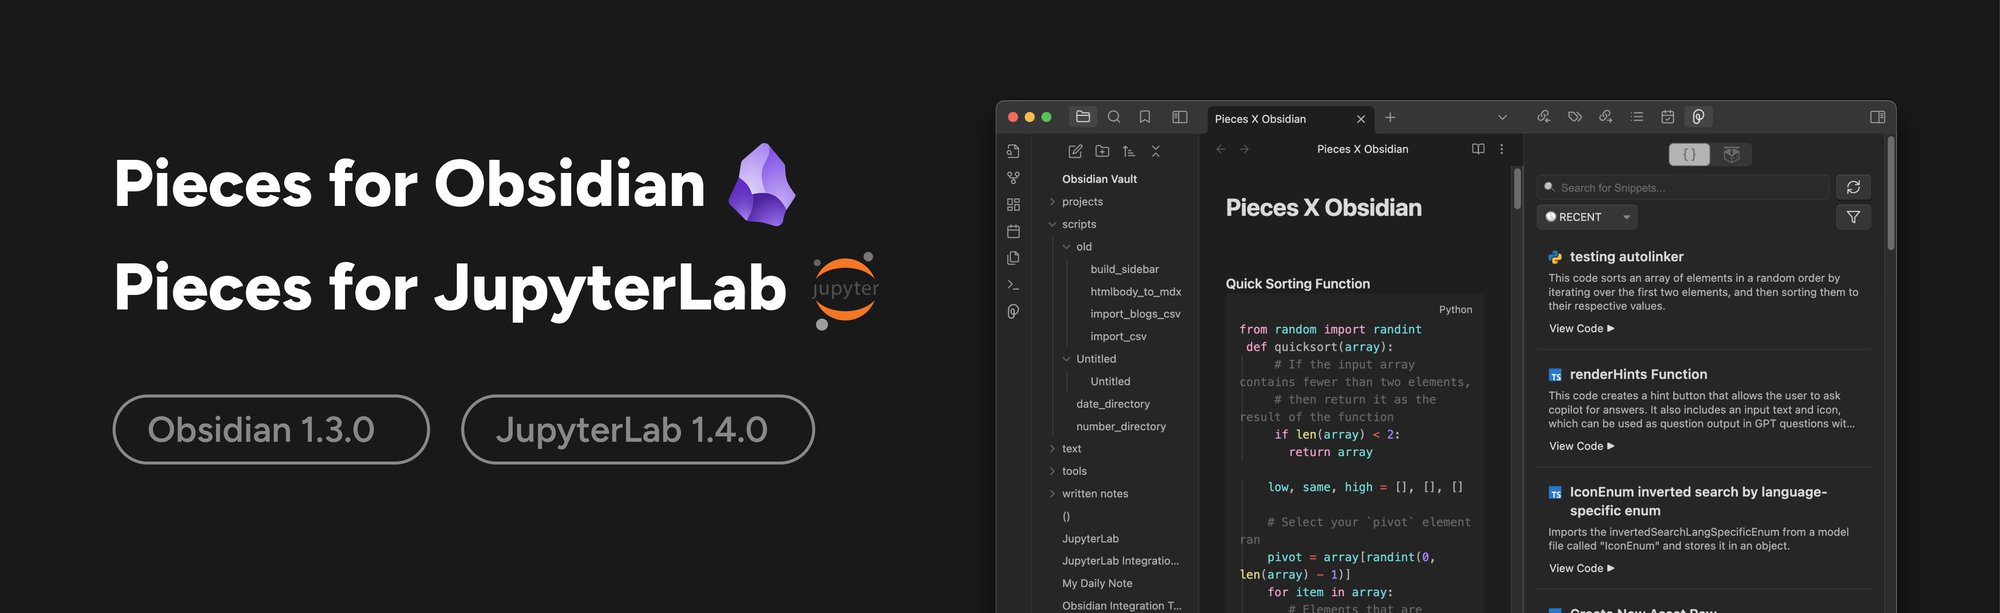Open the date_directory file

[x=1113, y=404]
